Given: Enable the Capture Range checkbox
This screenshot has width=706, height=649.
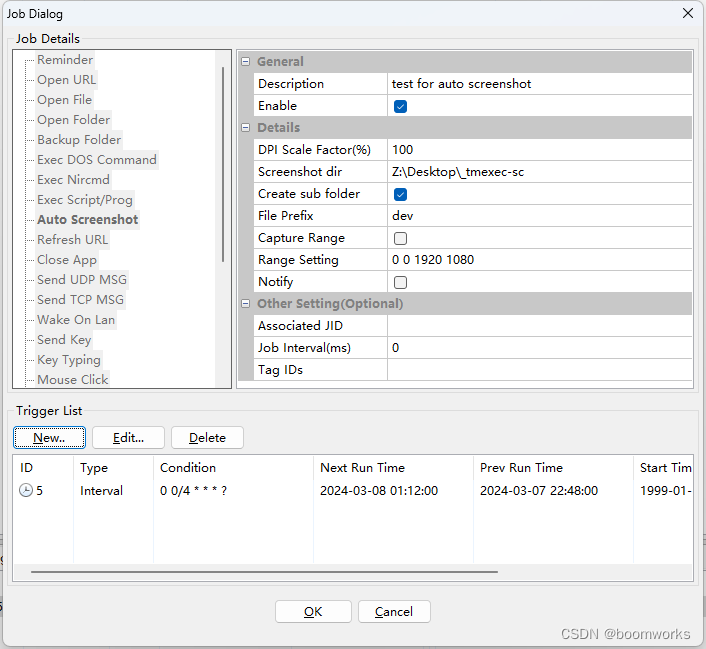Looking at the screenshot, I should point(400,238).
